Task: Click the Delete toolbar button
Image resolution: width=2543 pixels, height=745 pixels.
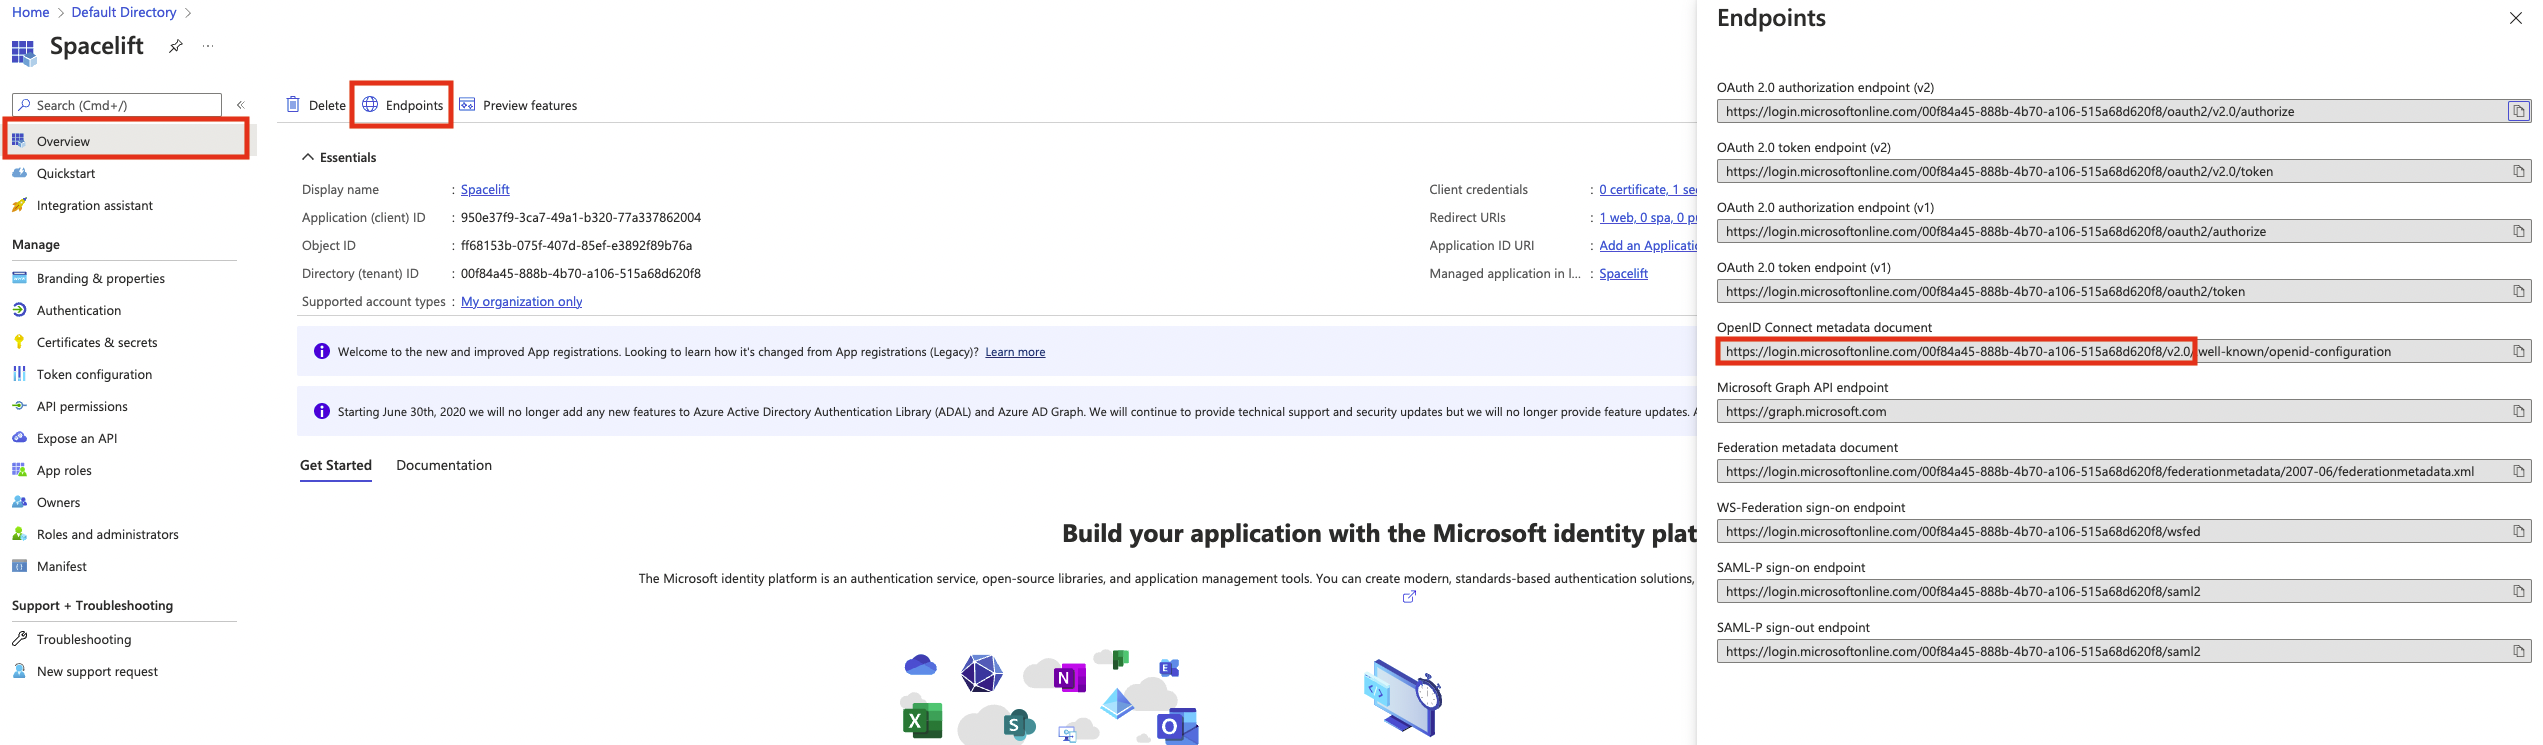Action: tap(316, 105)
